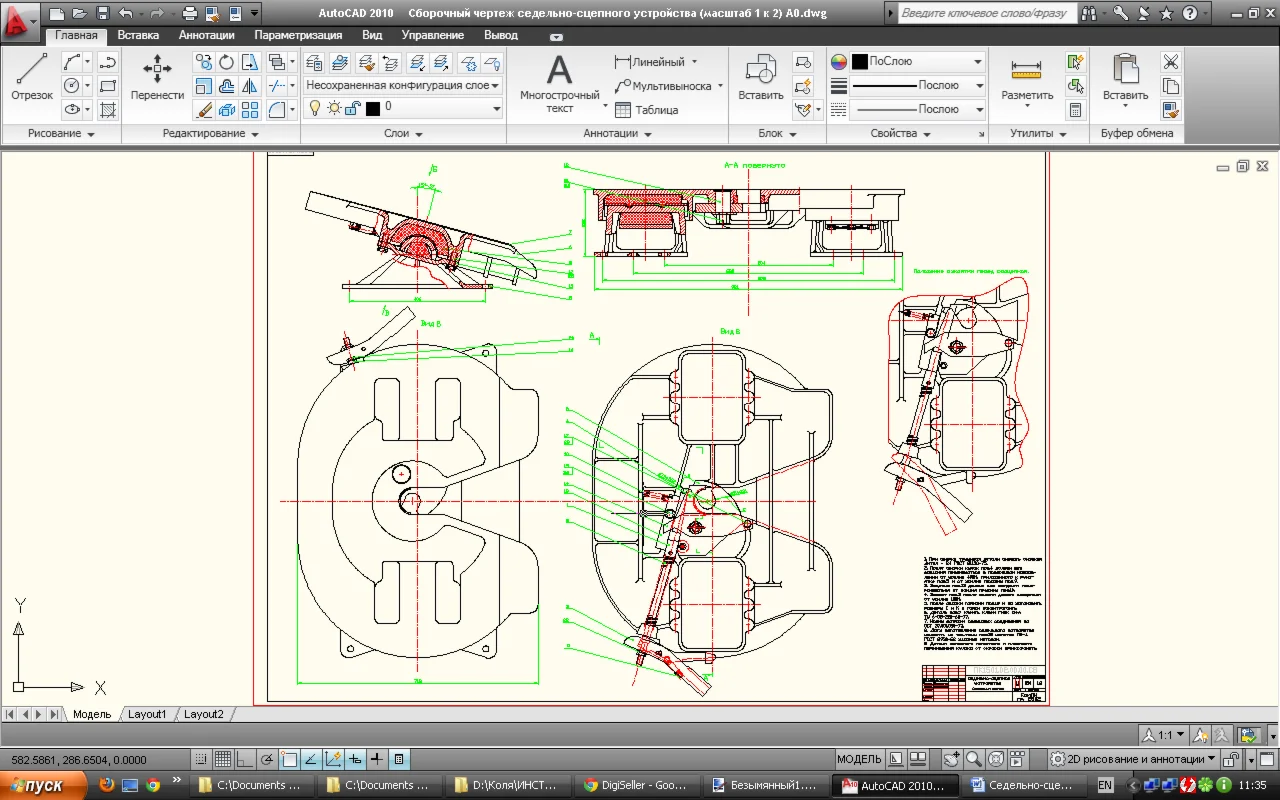Viewport: 1280px width, 800px height.
Task: Click the Rotate tool in Редактирование
Action: point(227,62)
